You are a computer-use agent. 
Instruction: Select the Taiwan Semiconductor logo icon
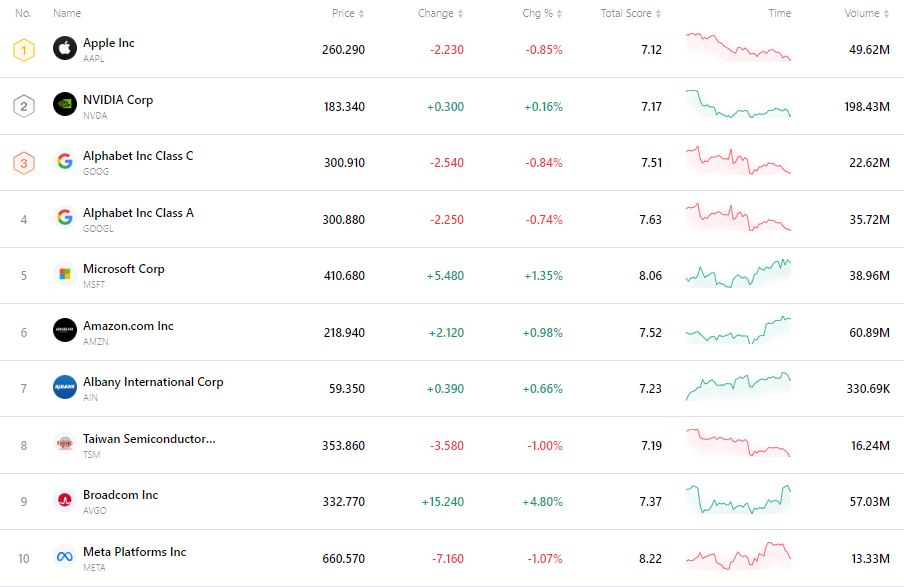[65, 444]
